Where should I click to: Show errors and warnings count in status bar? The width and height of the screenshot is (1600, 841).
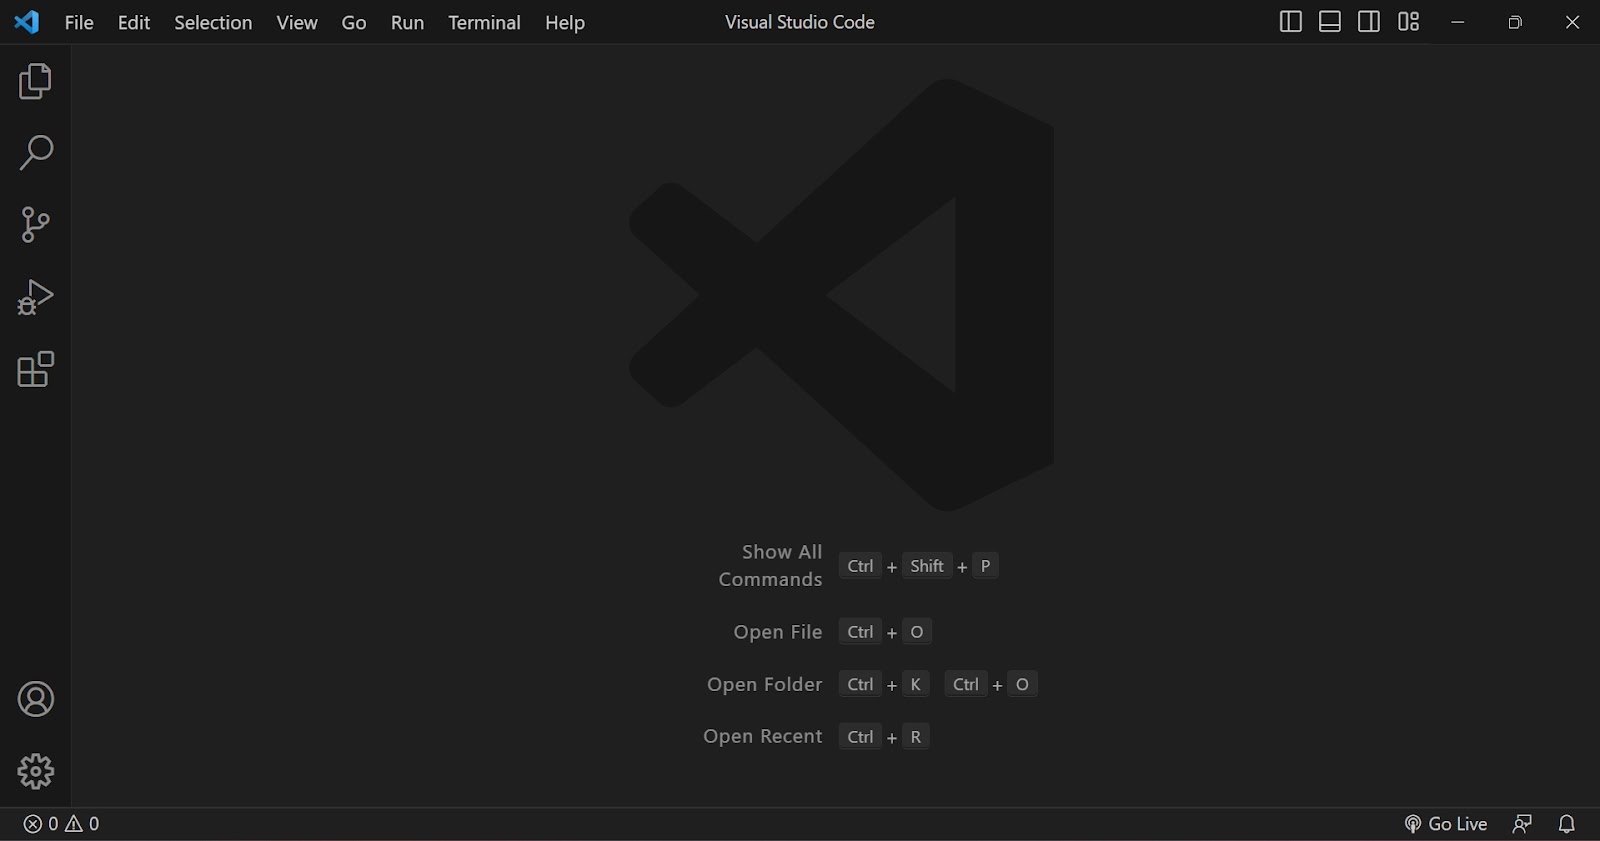(62, 824)
